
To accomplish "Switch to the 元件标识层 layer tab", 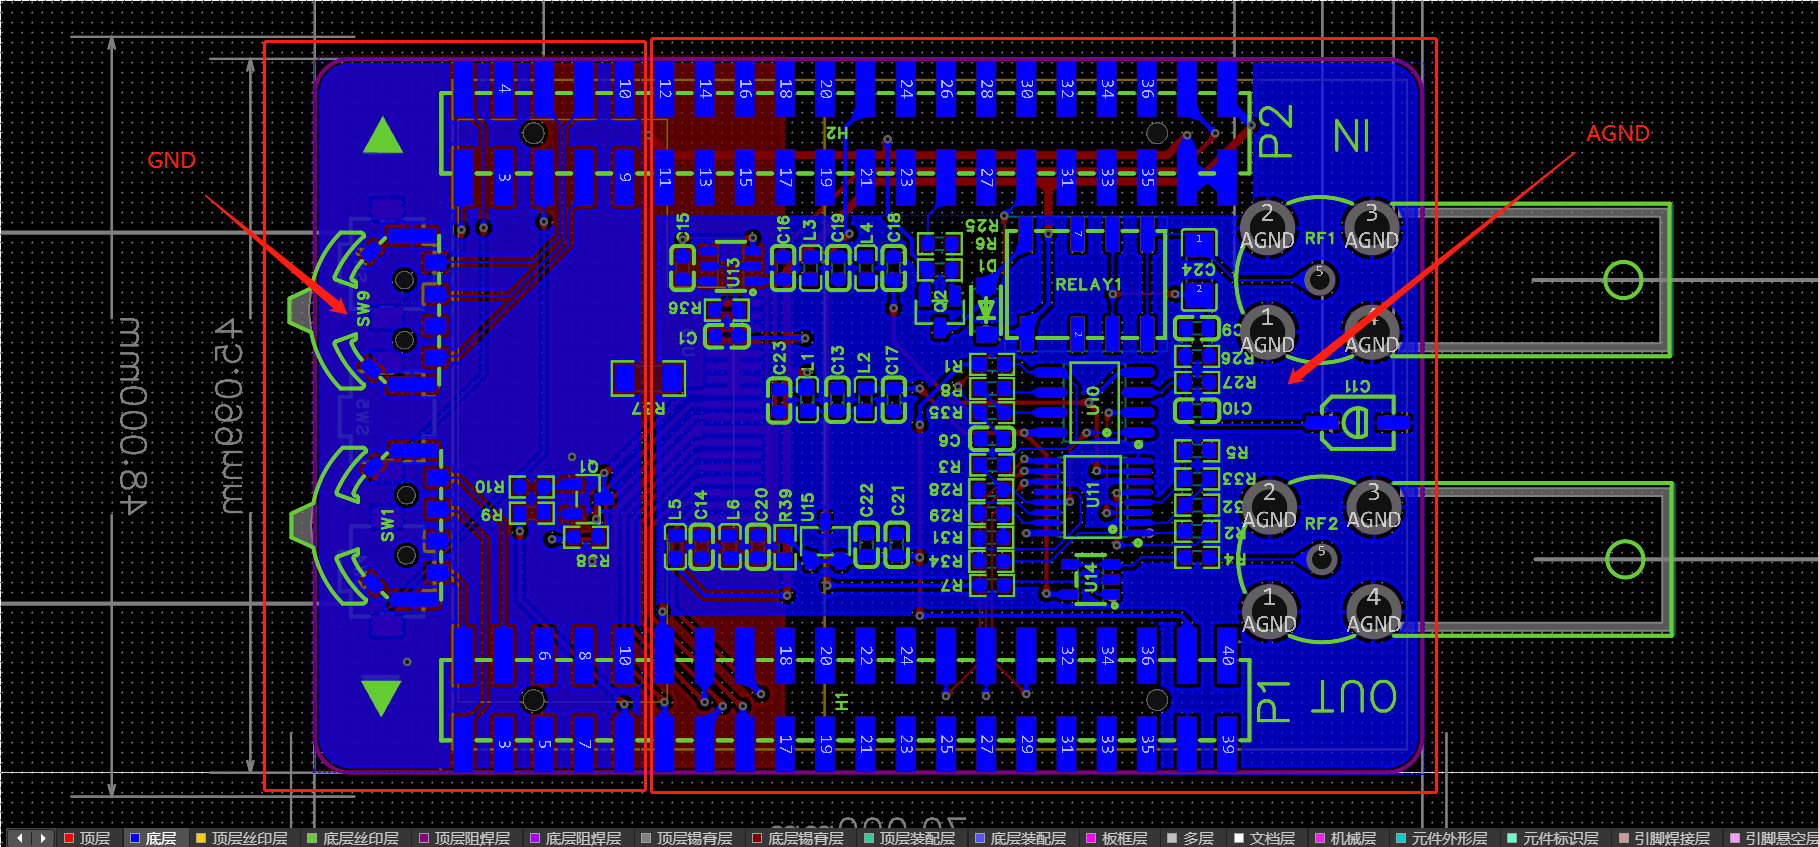I will (1553, 838).
